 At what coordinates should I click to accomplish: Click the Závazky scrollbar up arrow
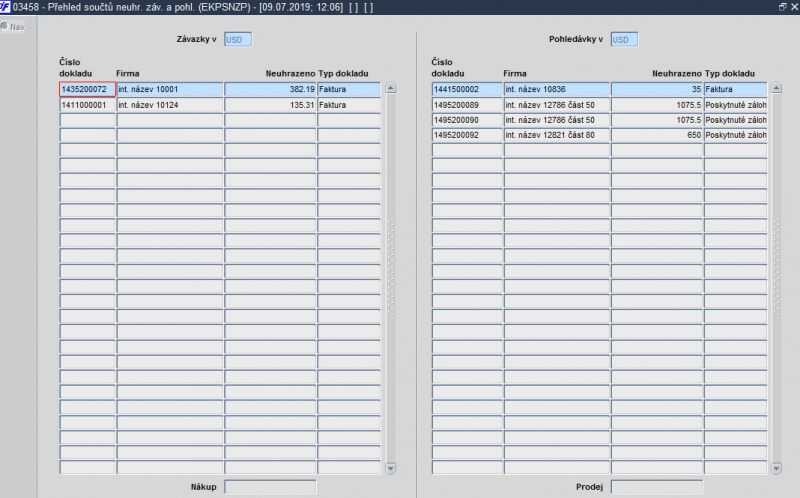pyautogui.click(x=391, y=88)
